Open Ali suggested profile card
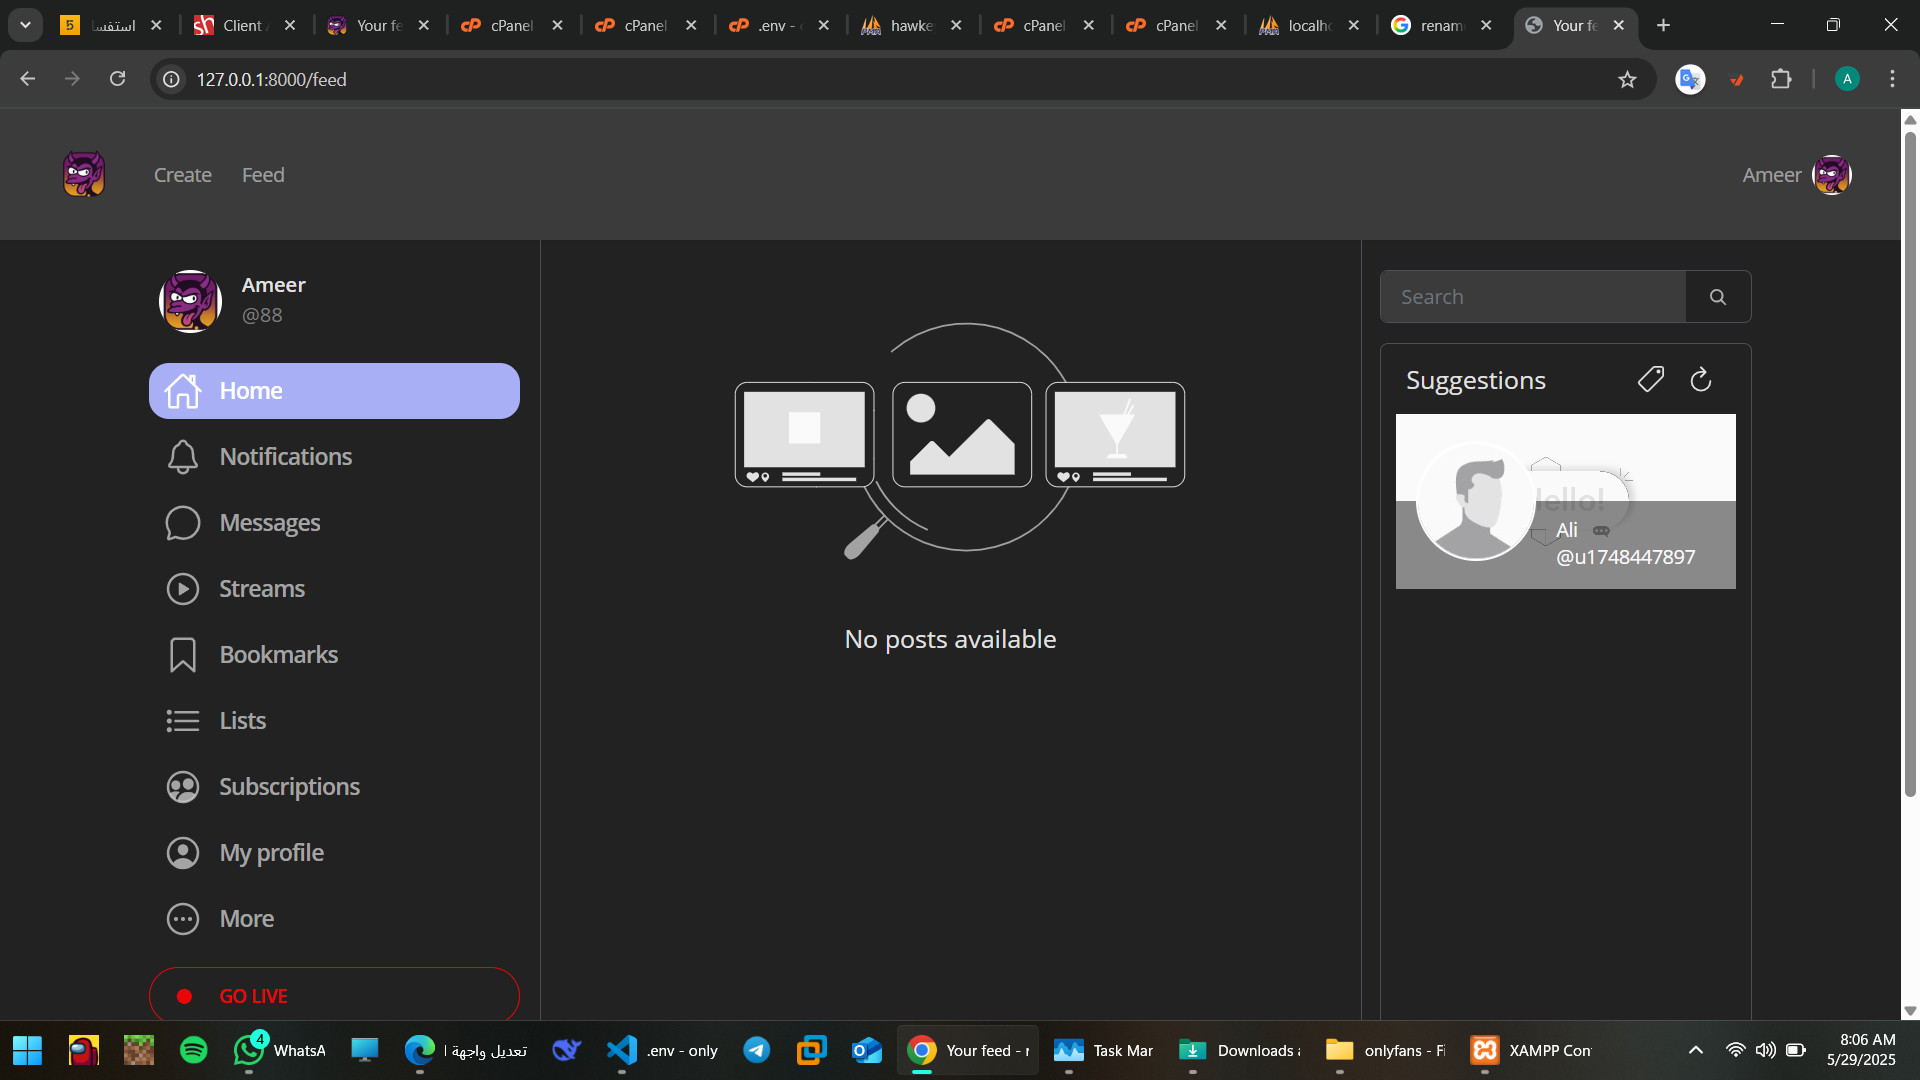The height and width of the screenshot is (1080, 1920). click(x=1566, y=502)
